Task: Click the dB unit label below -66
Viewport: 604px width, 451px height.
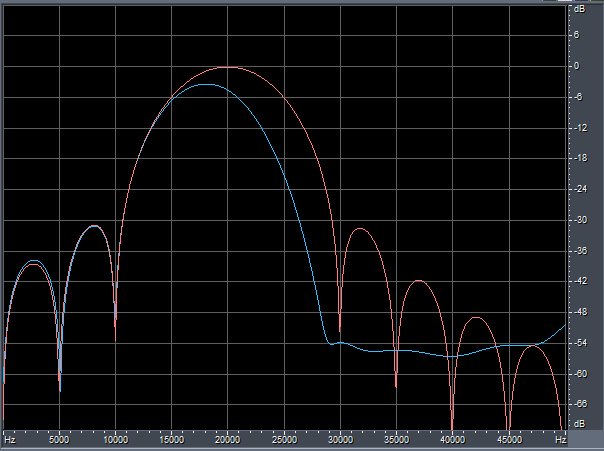Action: pos(579,424)
